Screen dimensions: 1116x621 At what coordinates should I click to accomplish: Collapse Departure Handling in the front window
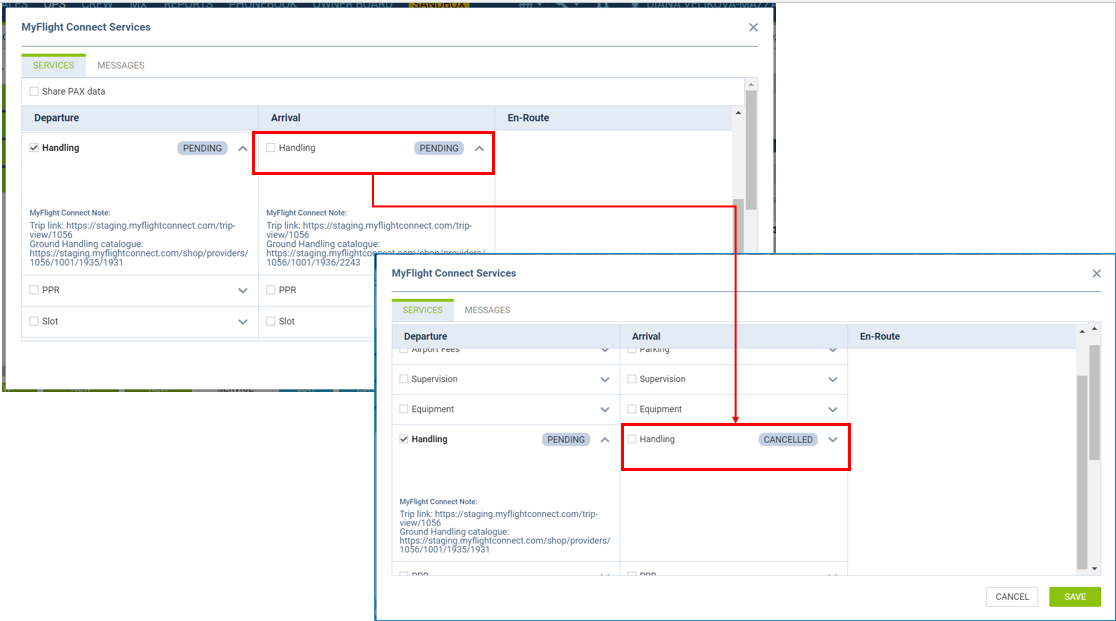605,440
